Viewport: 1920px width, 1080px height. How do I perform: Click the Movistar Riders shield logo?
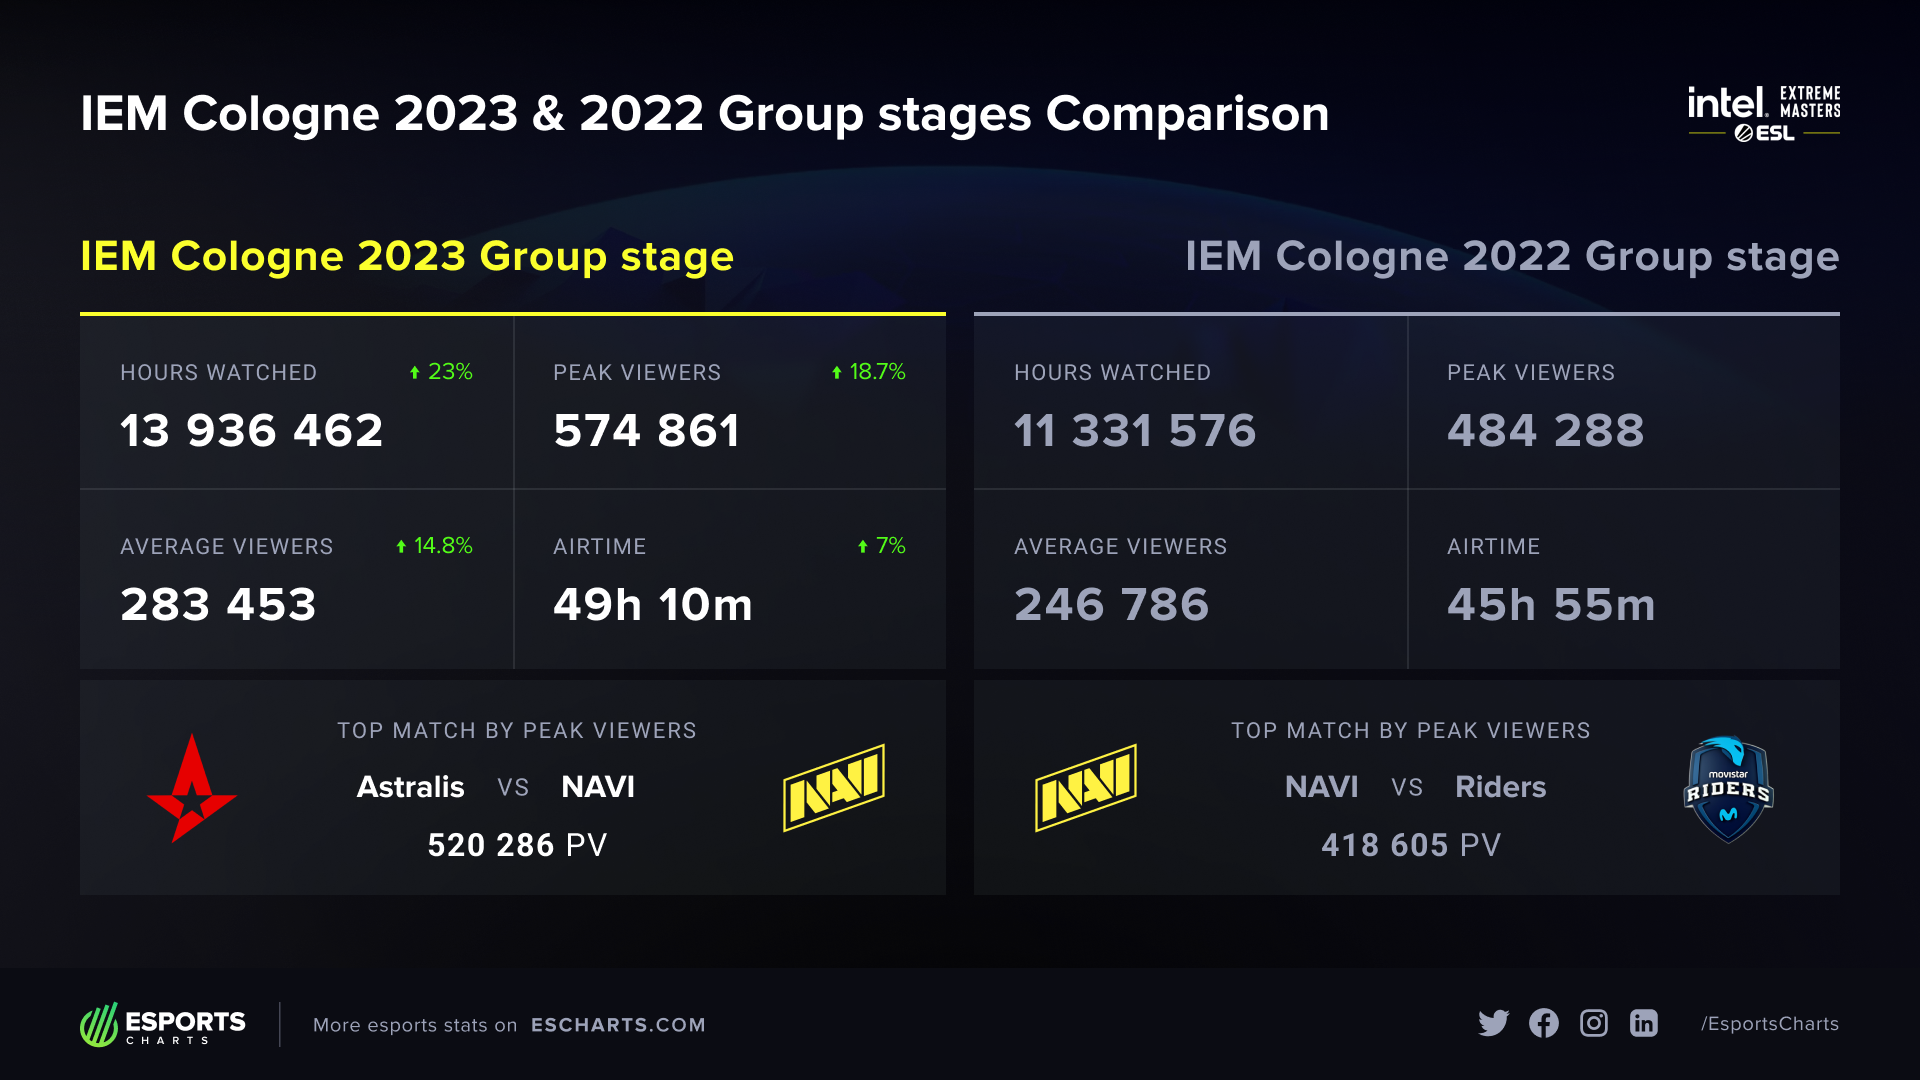1728,789
